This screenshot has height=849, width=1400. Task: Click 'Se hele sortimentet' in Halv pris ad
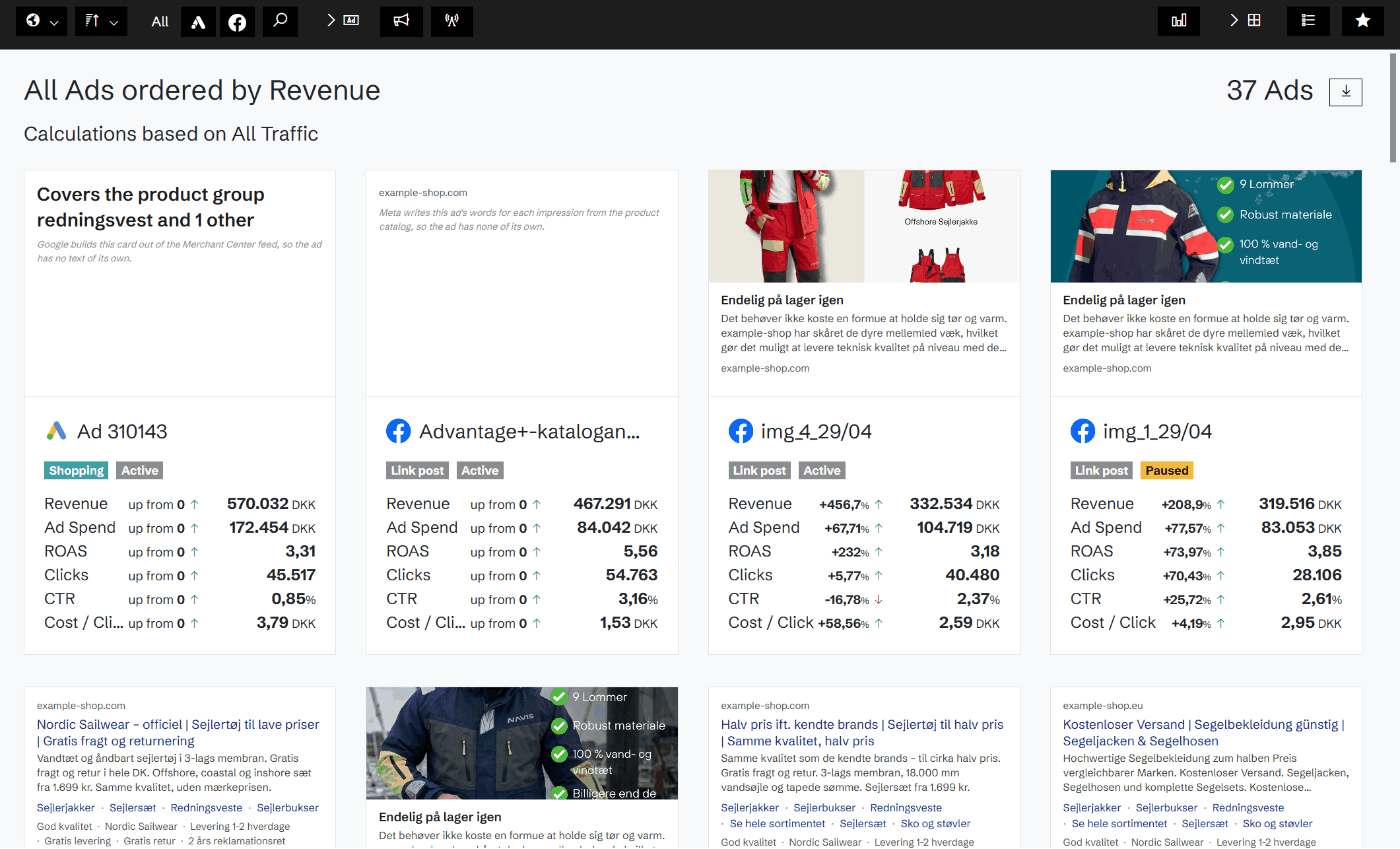click(x=778, y=824)
